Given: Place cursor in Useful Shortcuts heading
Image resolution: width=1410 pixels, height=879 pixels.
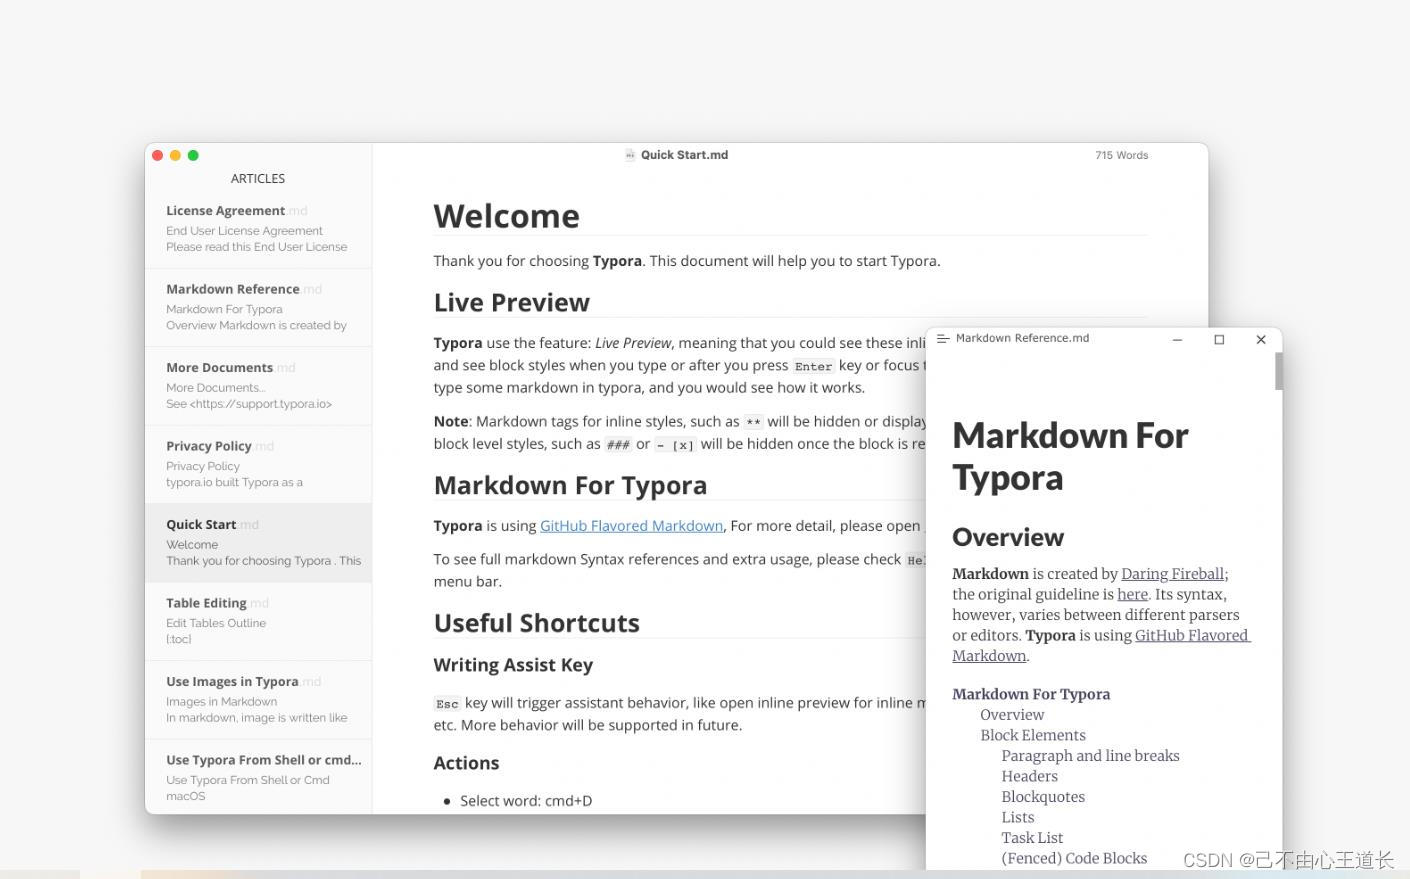Looking at the screenshot, I should click(x=536, y=623).
